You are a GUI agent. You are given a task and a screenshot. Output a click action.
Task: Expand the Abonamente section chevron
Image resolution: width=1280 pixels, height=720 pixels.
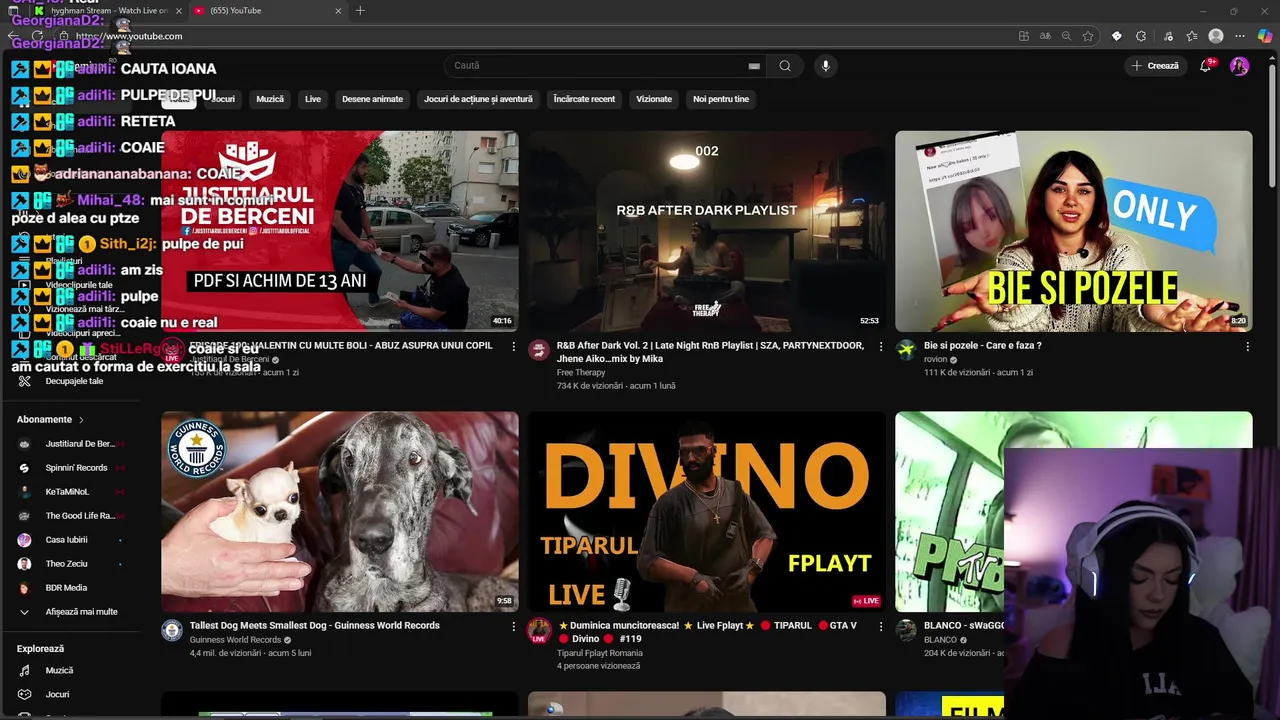coord(81,420)
